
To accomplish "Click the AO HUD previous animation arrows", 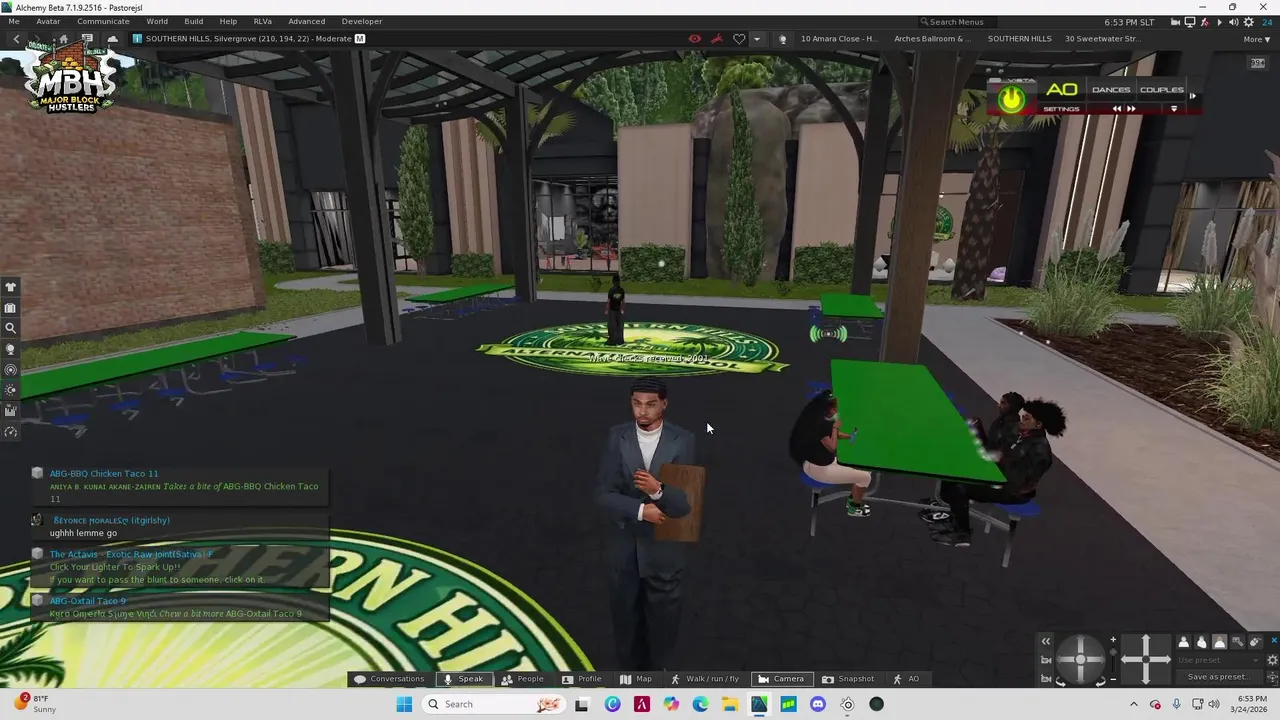I will pos(1117,109).
